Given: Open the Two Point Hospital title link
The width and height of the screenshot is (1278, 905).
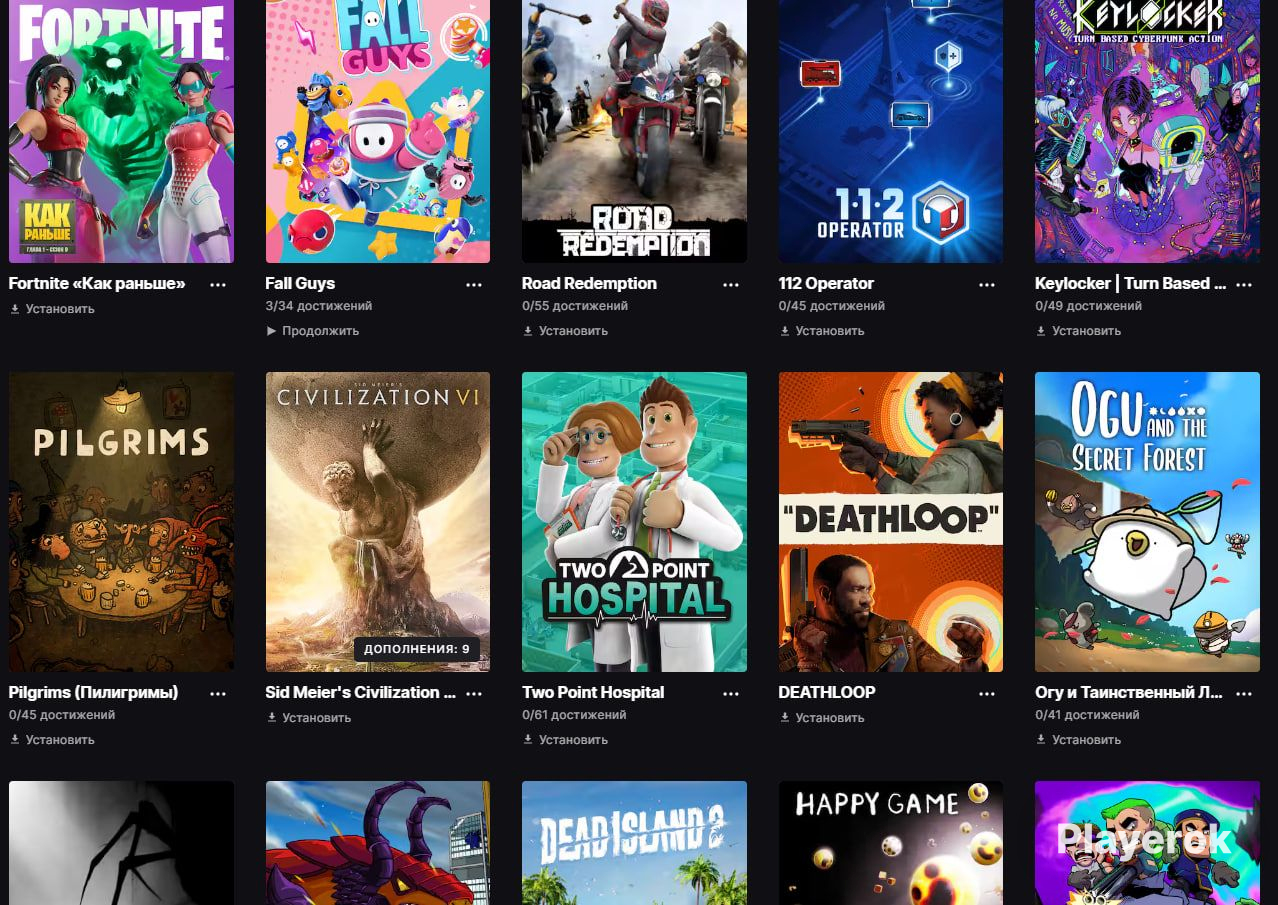Looking at the screenshot, I should 593,693.
